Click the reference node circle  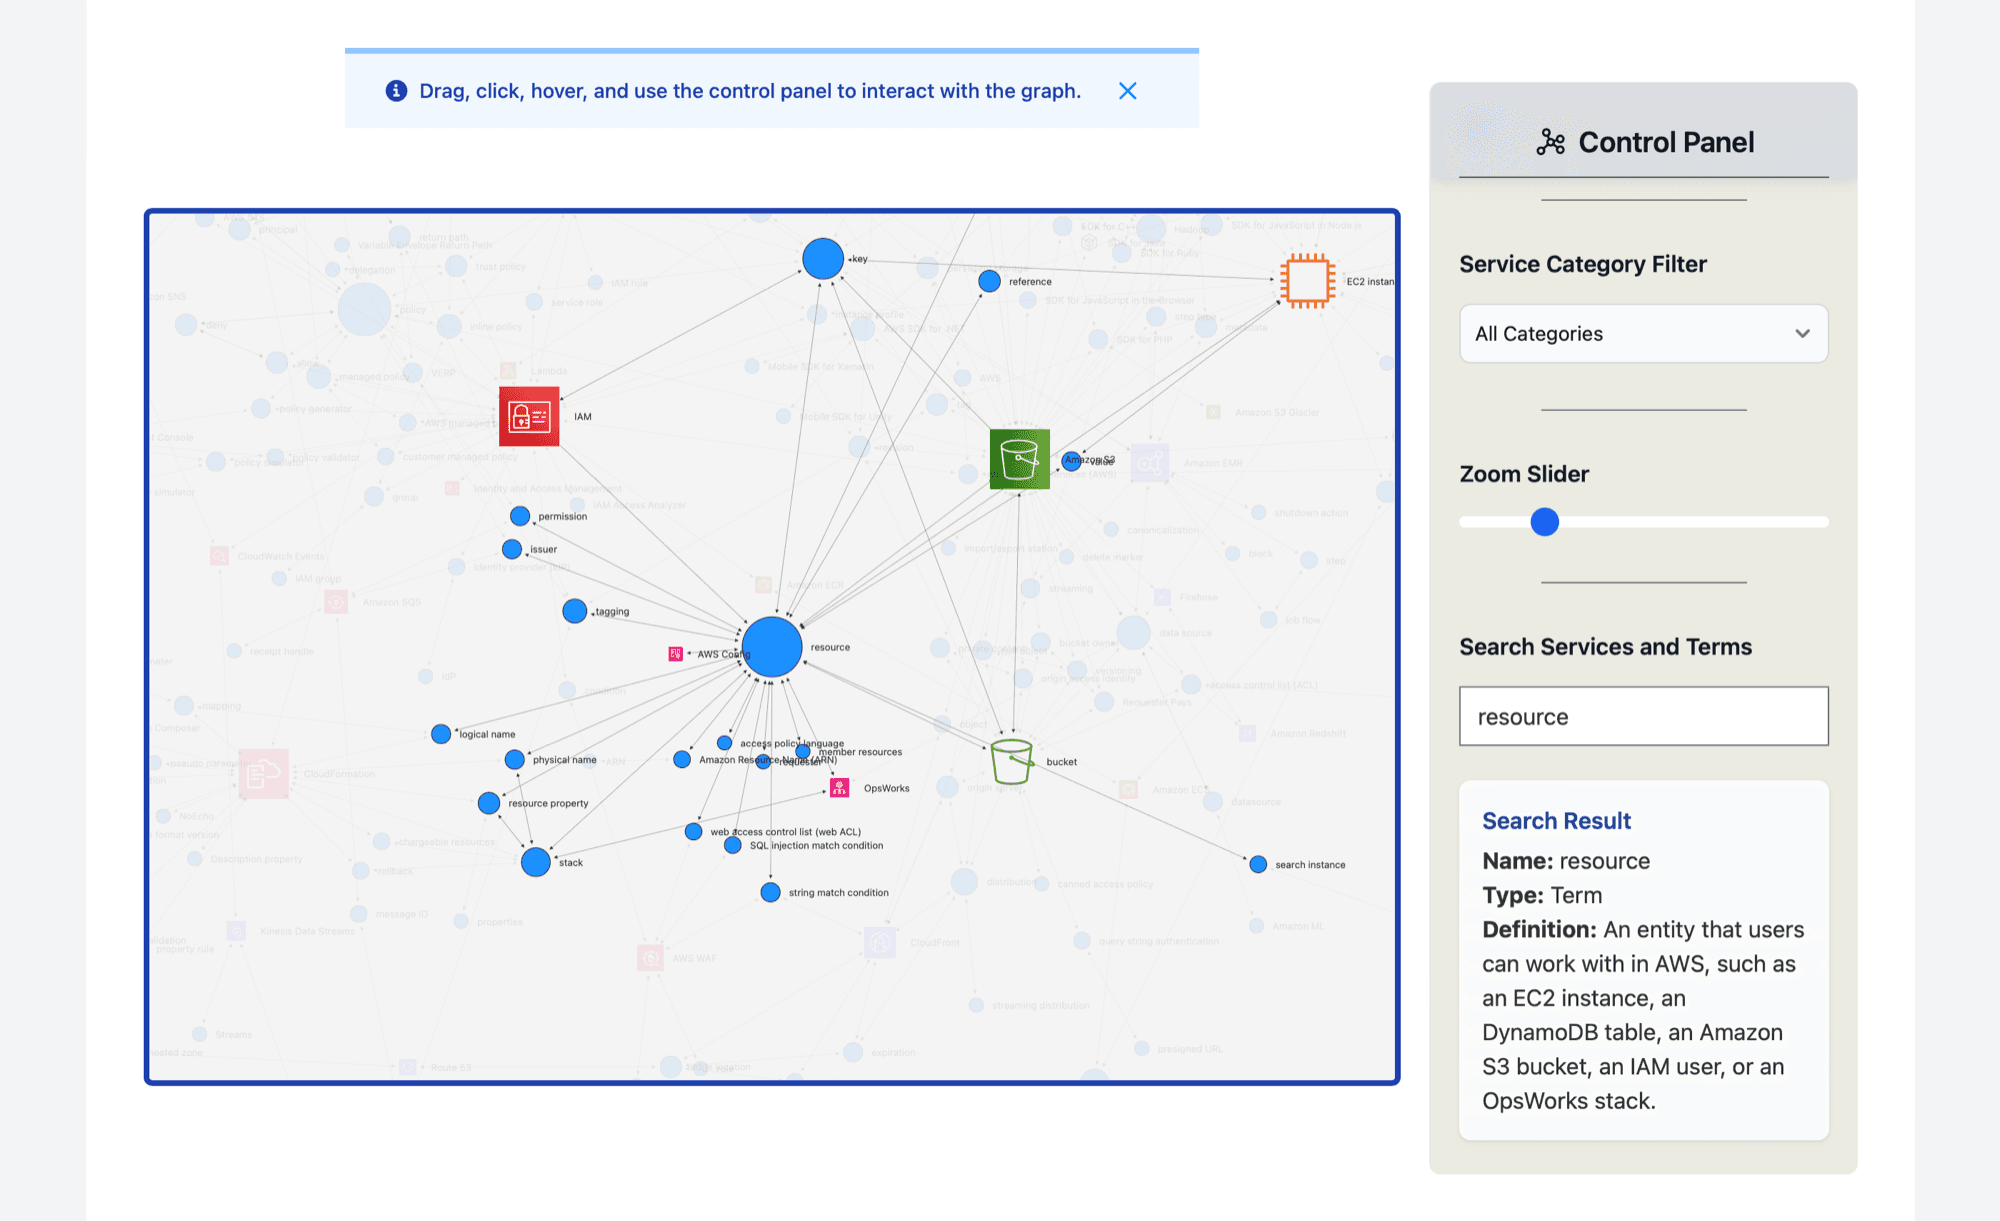tap(989, 281)
